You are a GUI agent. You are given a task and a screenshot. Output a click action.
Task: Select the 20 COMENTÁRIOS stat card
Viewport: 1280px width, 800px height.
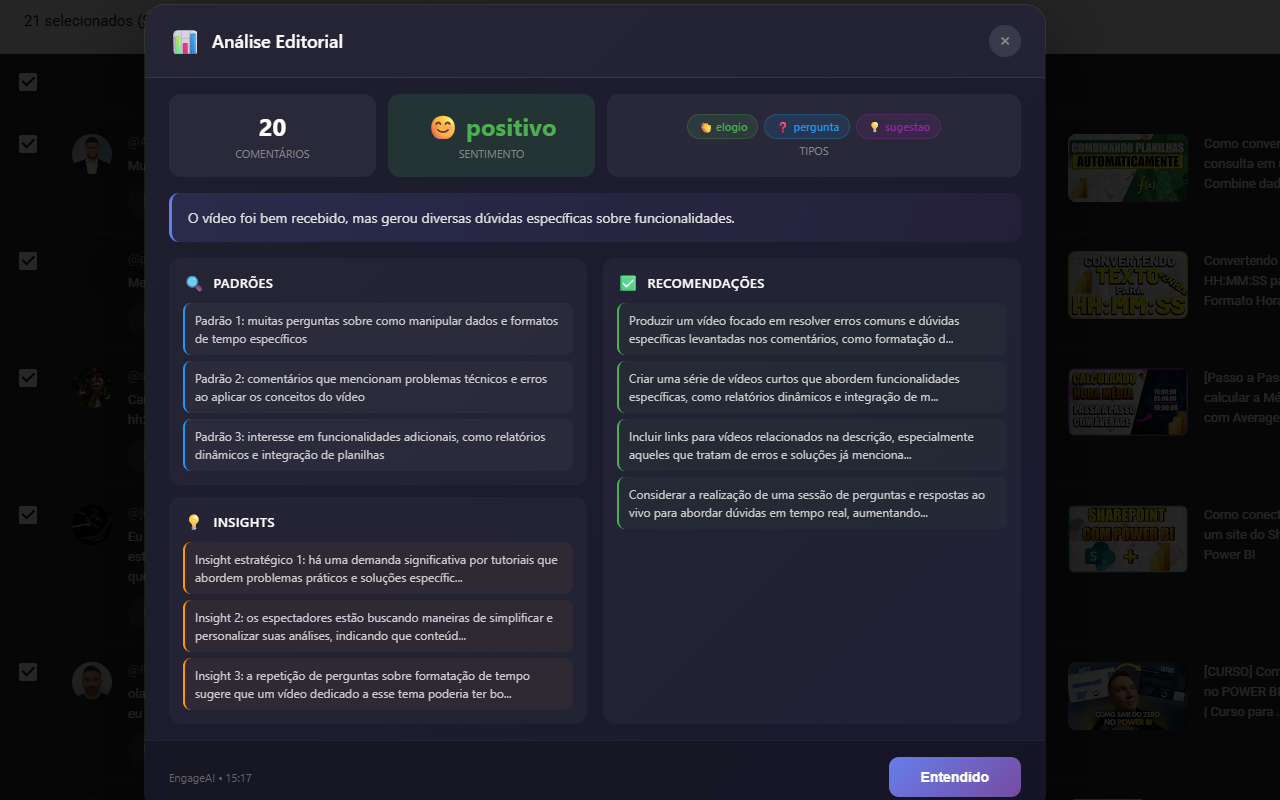(272, 135)
